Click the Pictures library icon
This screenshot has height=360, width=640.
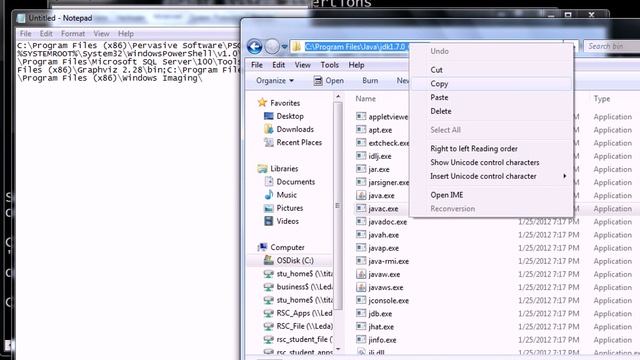tap(269, 208)
